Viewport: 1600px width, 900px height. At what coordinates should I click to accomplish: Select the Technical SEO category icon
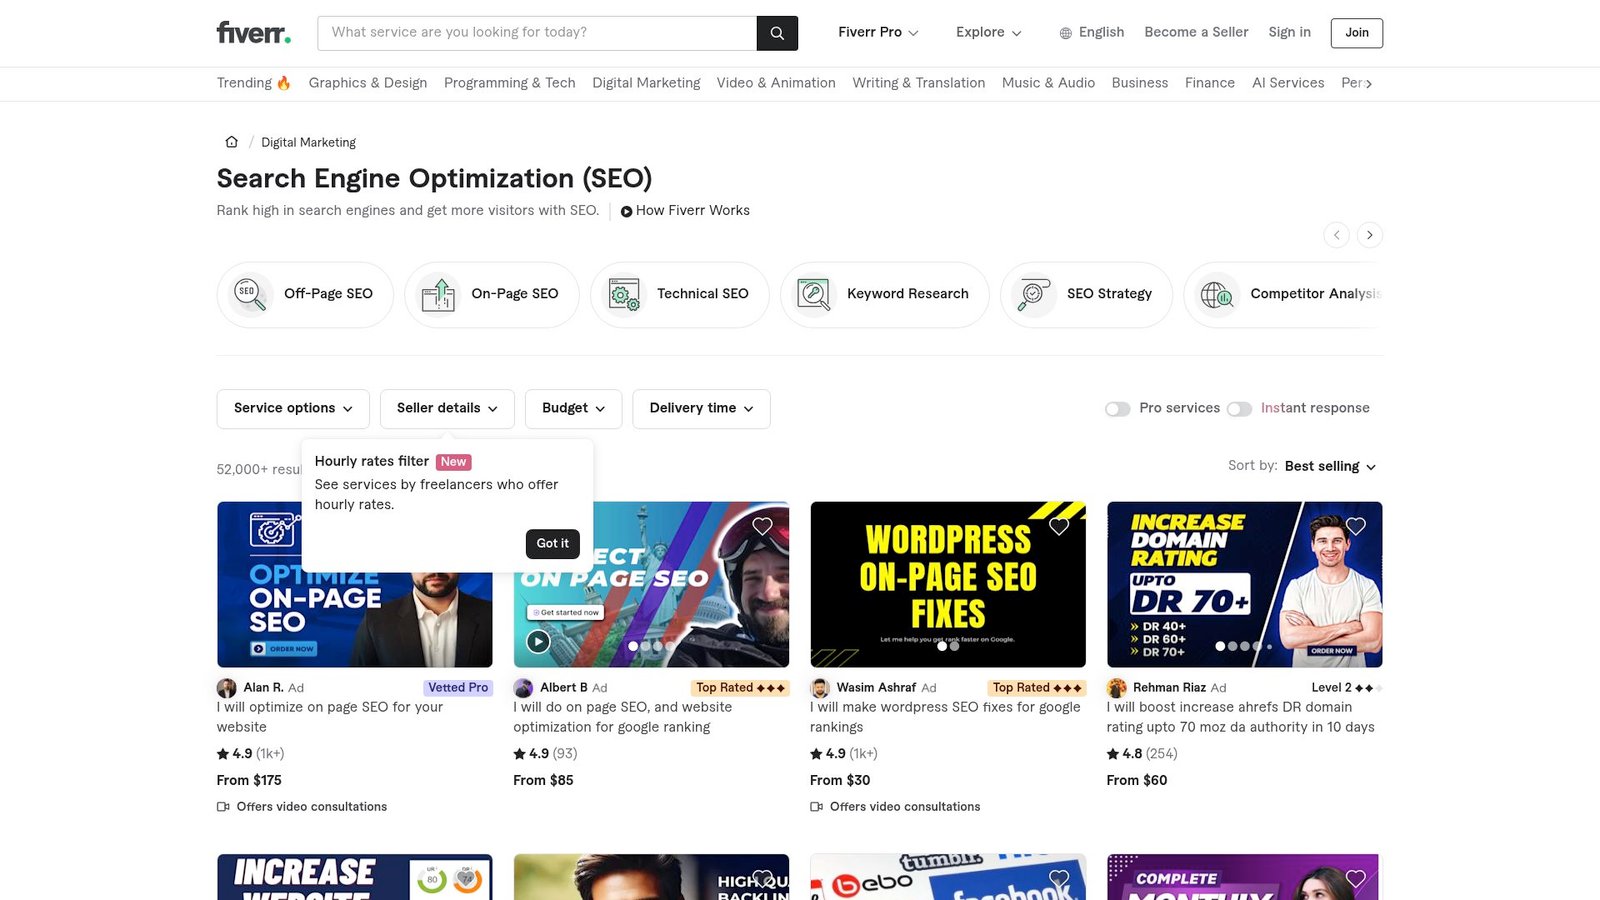point(624,294)
